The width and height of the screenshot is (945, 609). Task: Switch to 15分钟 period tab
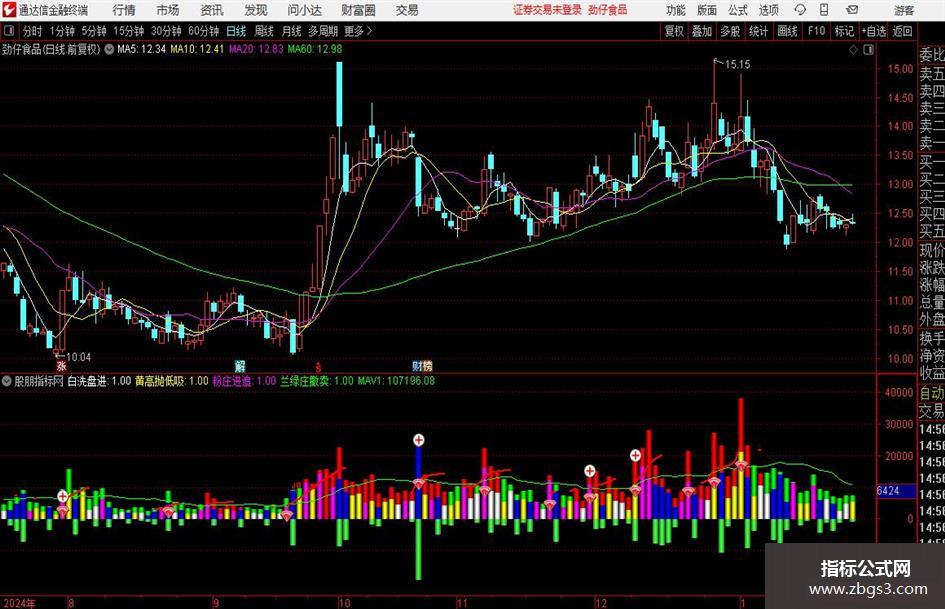(x=129, y=31)
